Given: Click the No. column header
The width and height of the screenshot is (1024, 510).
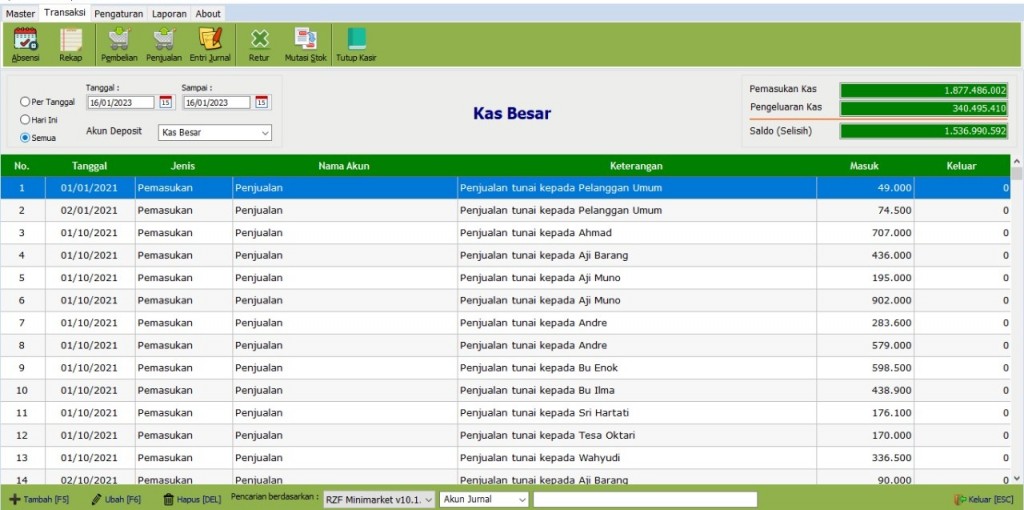Looking at the screenshot, I should (22, 166).
